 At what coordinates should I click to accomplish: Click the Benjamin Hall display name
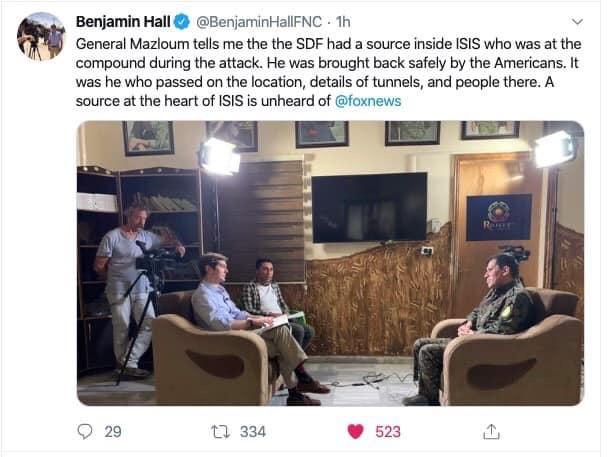pyautogui.click(x=122, y=22)
